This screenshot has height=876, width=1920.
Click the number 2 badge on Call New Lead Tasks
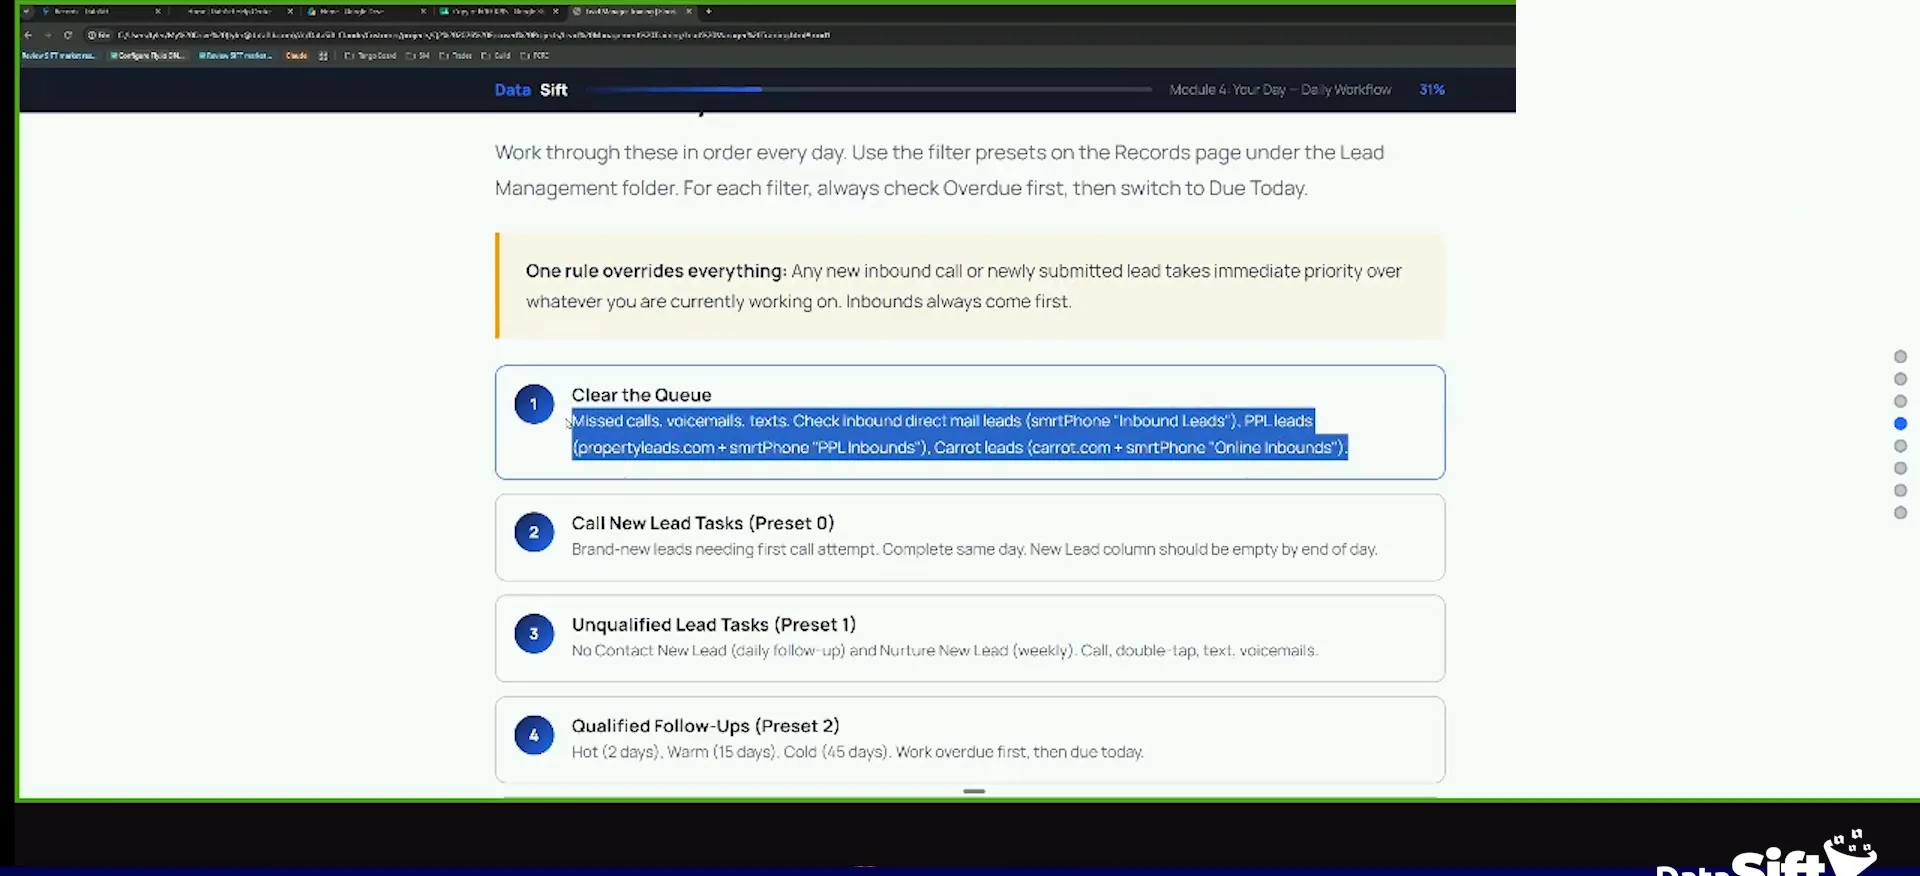click(534, 532)
